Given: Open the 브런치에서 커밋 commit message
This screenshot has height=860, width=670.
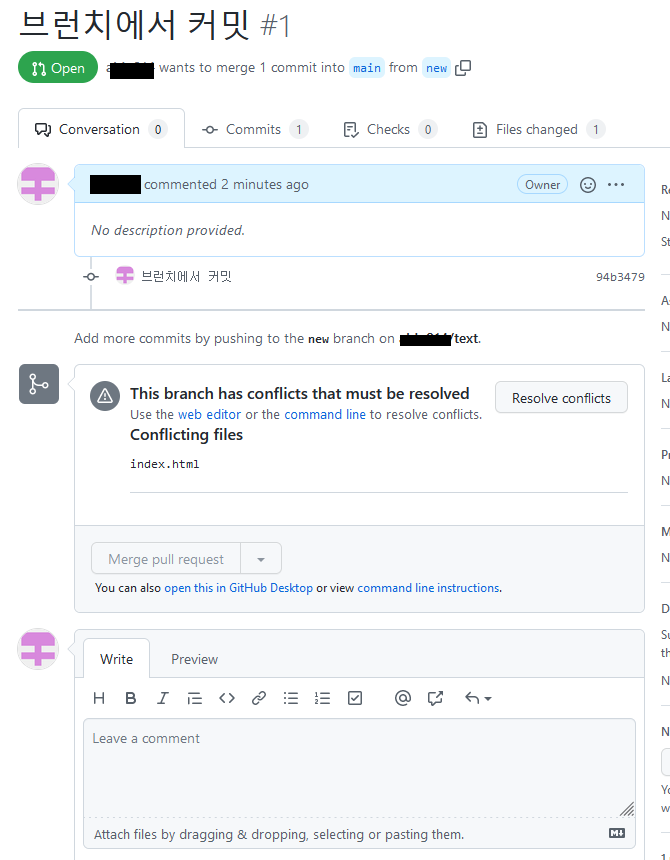Looking at the screenshot, I should pos(186,276).
